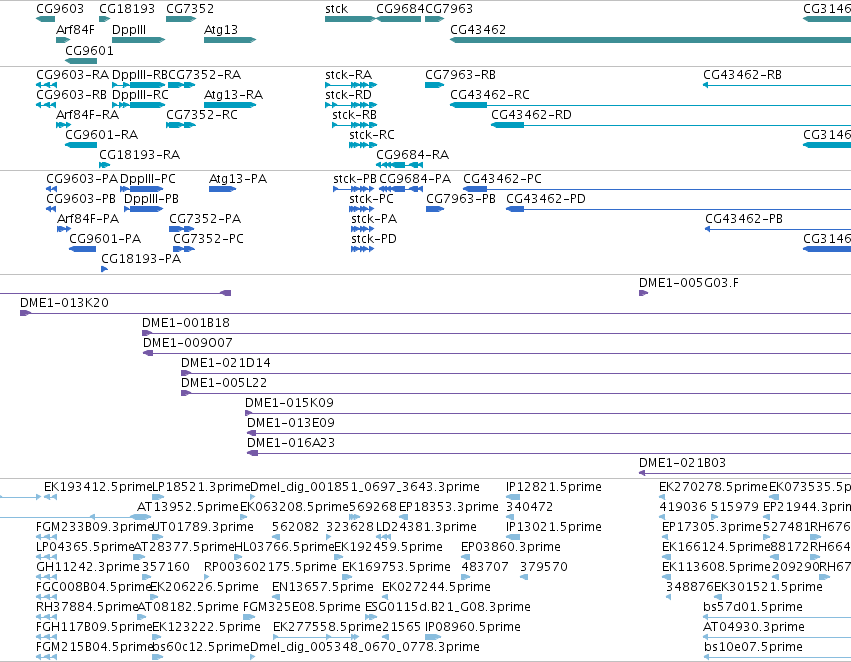This screenshot has height=662, width=851.
Task: Select the stck-RA transcript label
Action: pos(348,74)
